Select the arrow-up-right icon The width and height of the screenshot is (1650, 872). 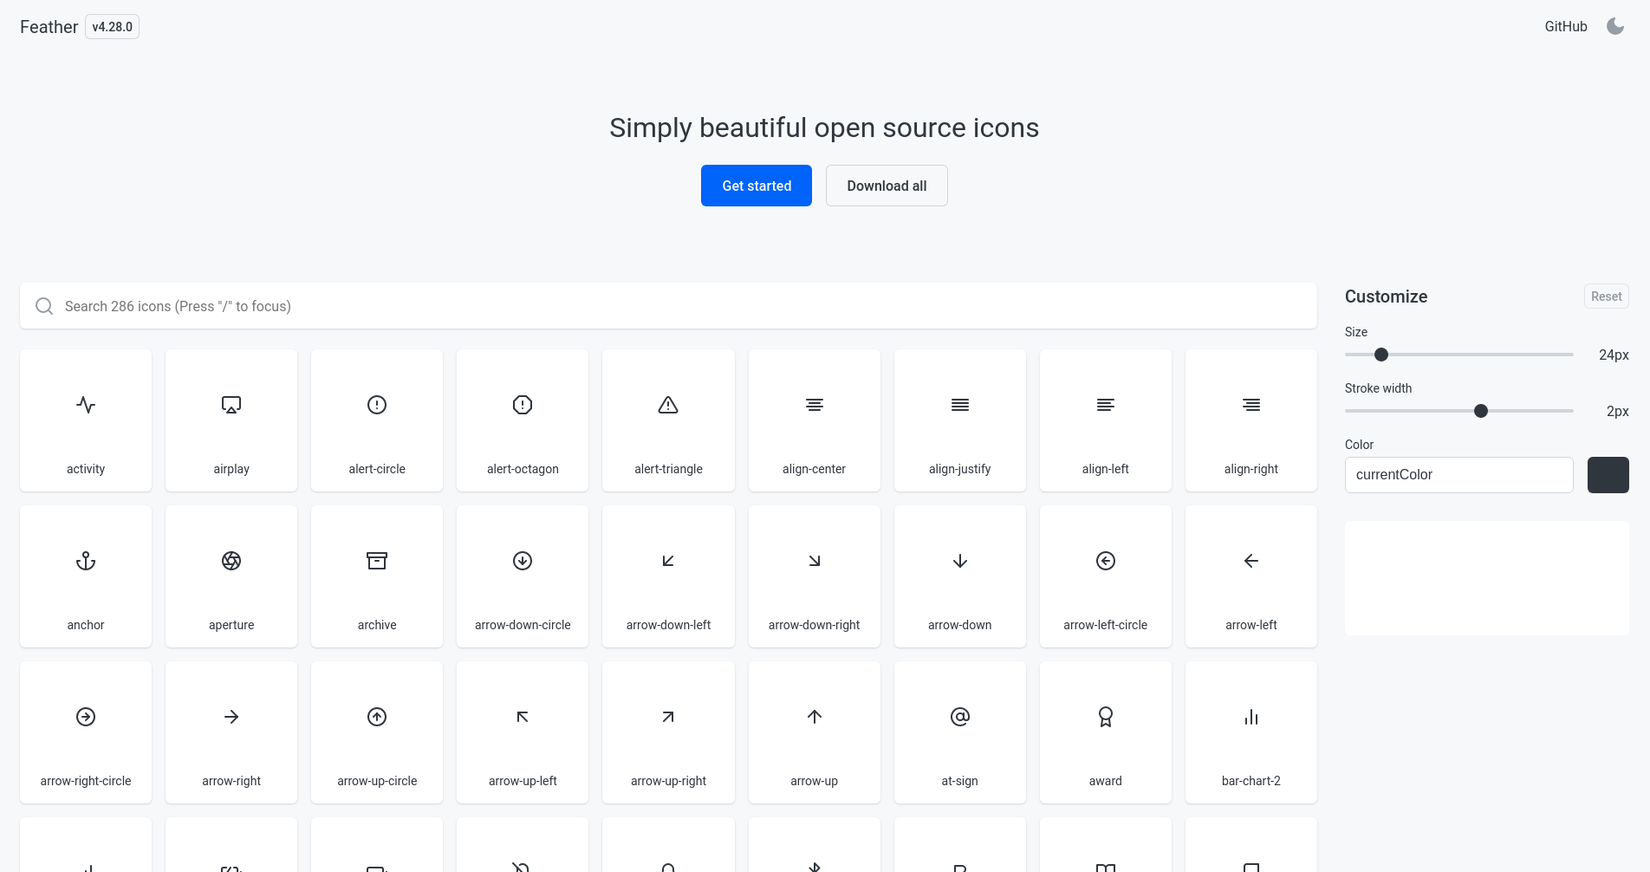(x=668, y=732)
